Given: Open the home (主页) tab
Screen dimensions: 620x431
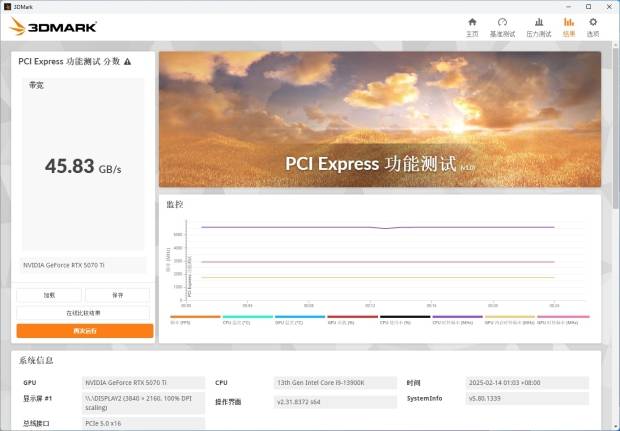Looking at the screenshot, I should [x=472, y=27].
